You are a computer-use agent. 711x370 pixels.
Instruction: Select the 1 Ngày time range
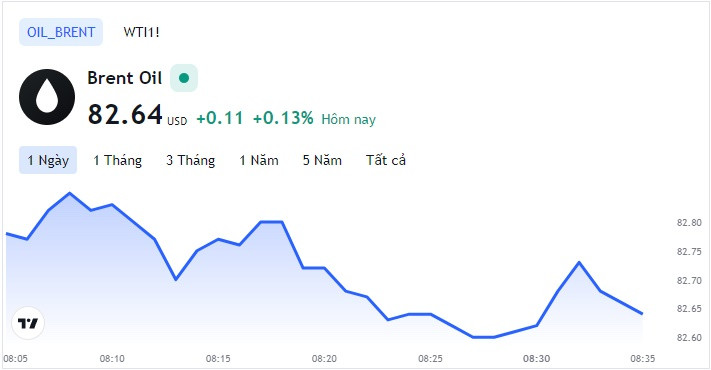(48, 160)
